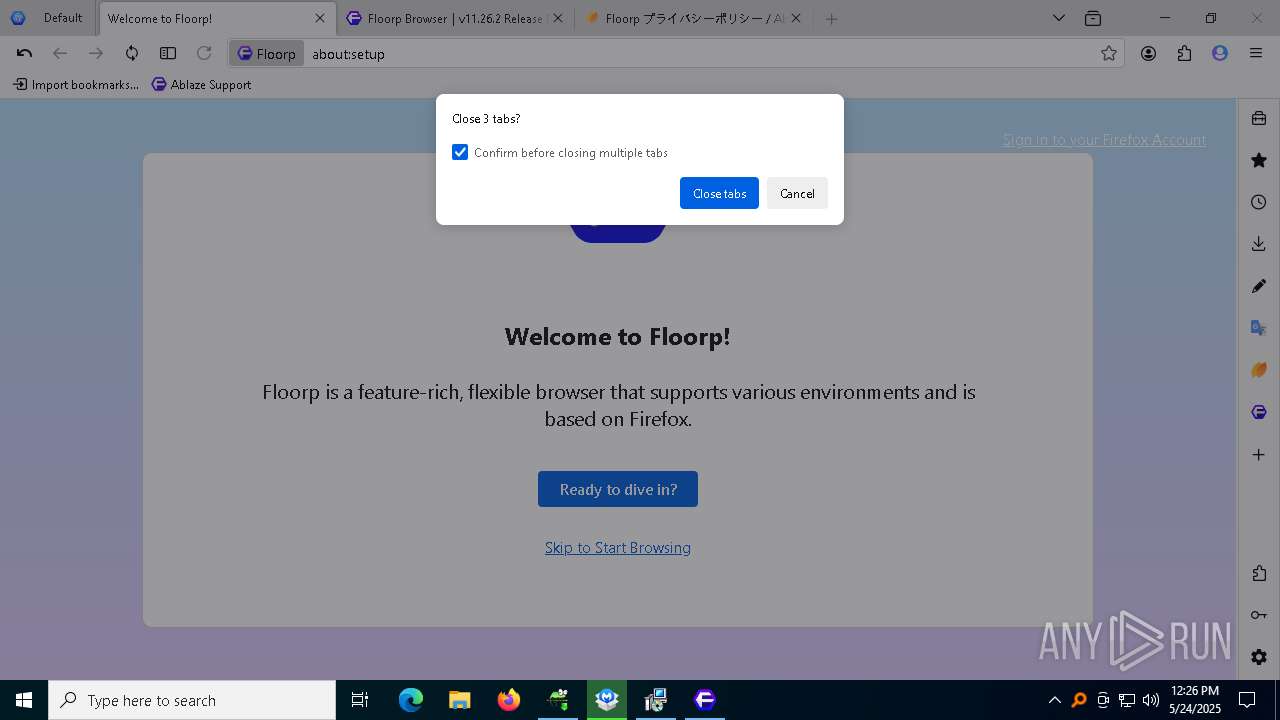Open the sidebar settings gear
1280x720 pixels.
click(1259, 657)
